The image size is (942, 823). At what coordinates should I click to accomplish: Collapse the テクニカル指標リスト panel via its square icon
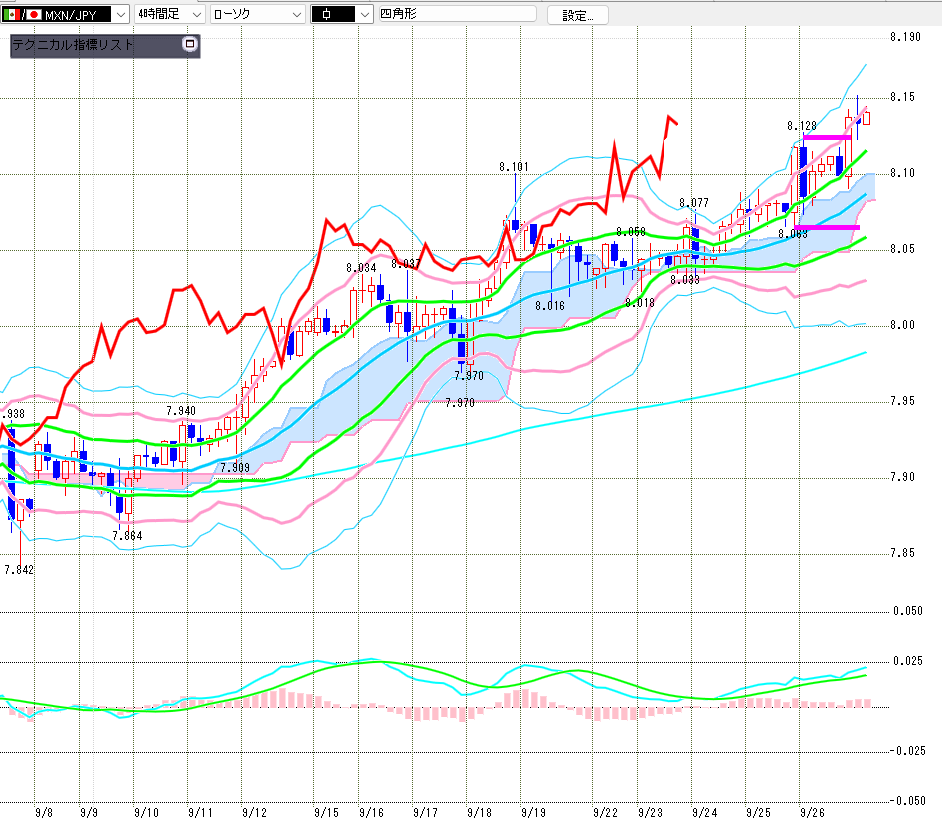click(190, 45)
